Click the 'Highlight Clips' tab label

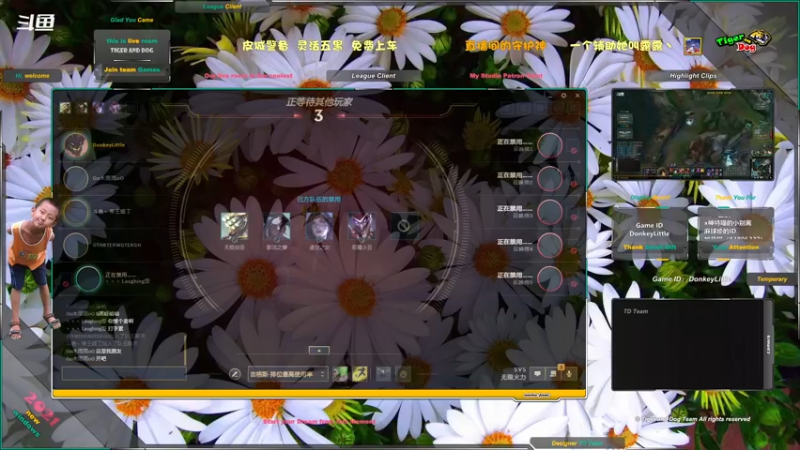point(693,76)
